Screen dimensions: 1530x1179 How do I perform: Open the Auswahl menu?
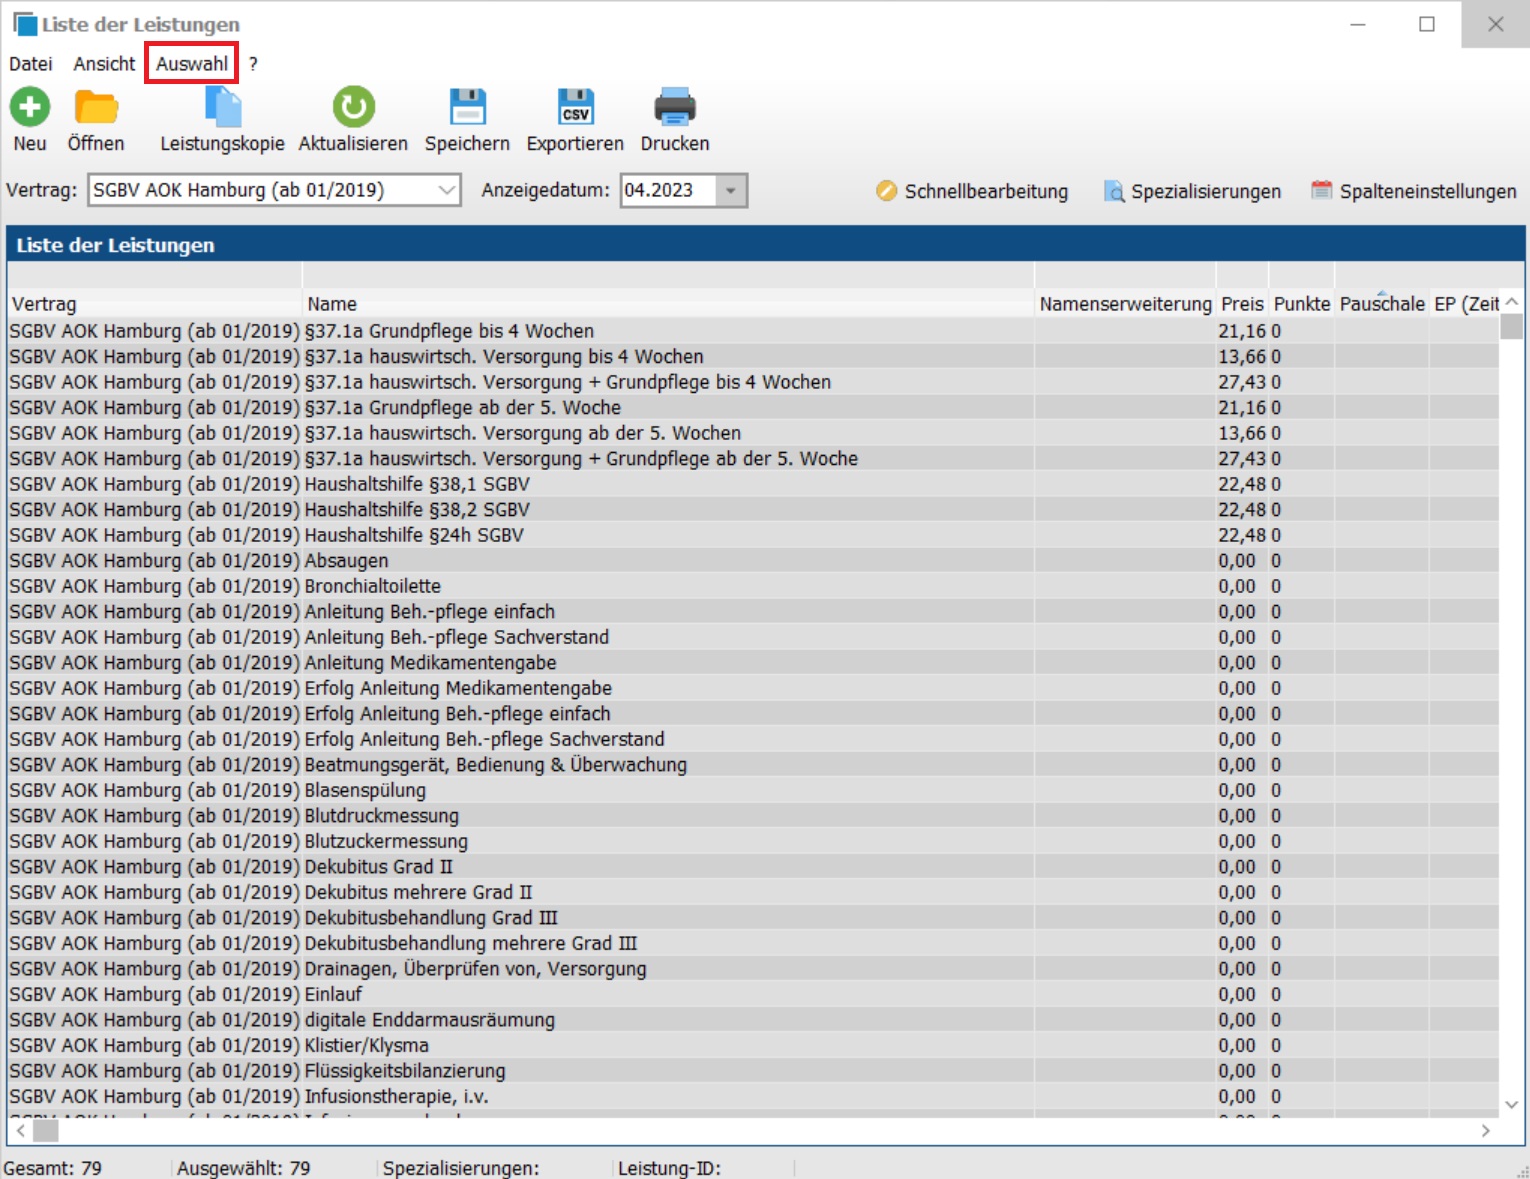(x=191, y=64)
